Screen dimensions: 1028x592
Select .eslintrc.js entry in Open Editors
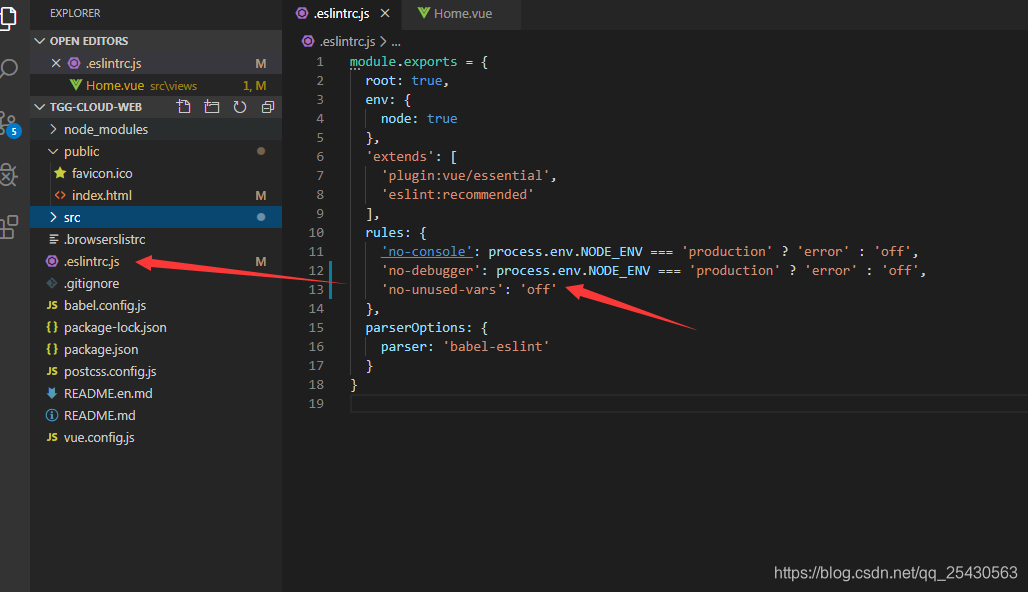[x=156, y=63]
